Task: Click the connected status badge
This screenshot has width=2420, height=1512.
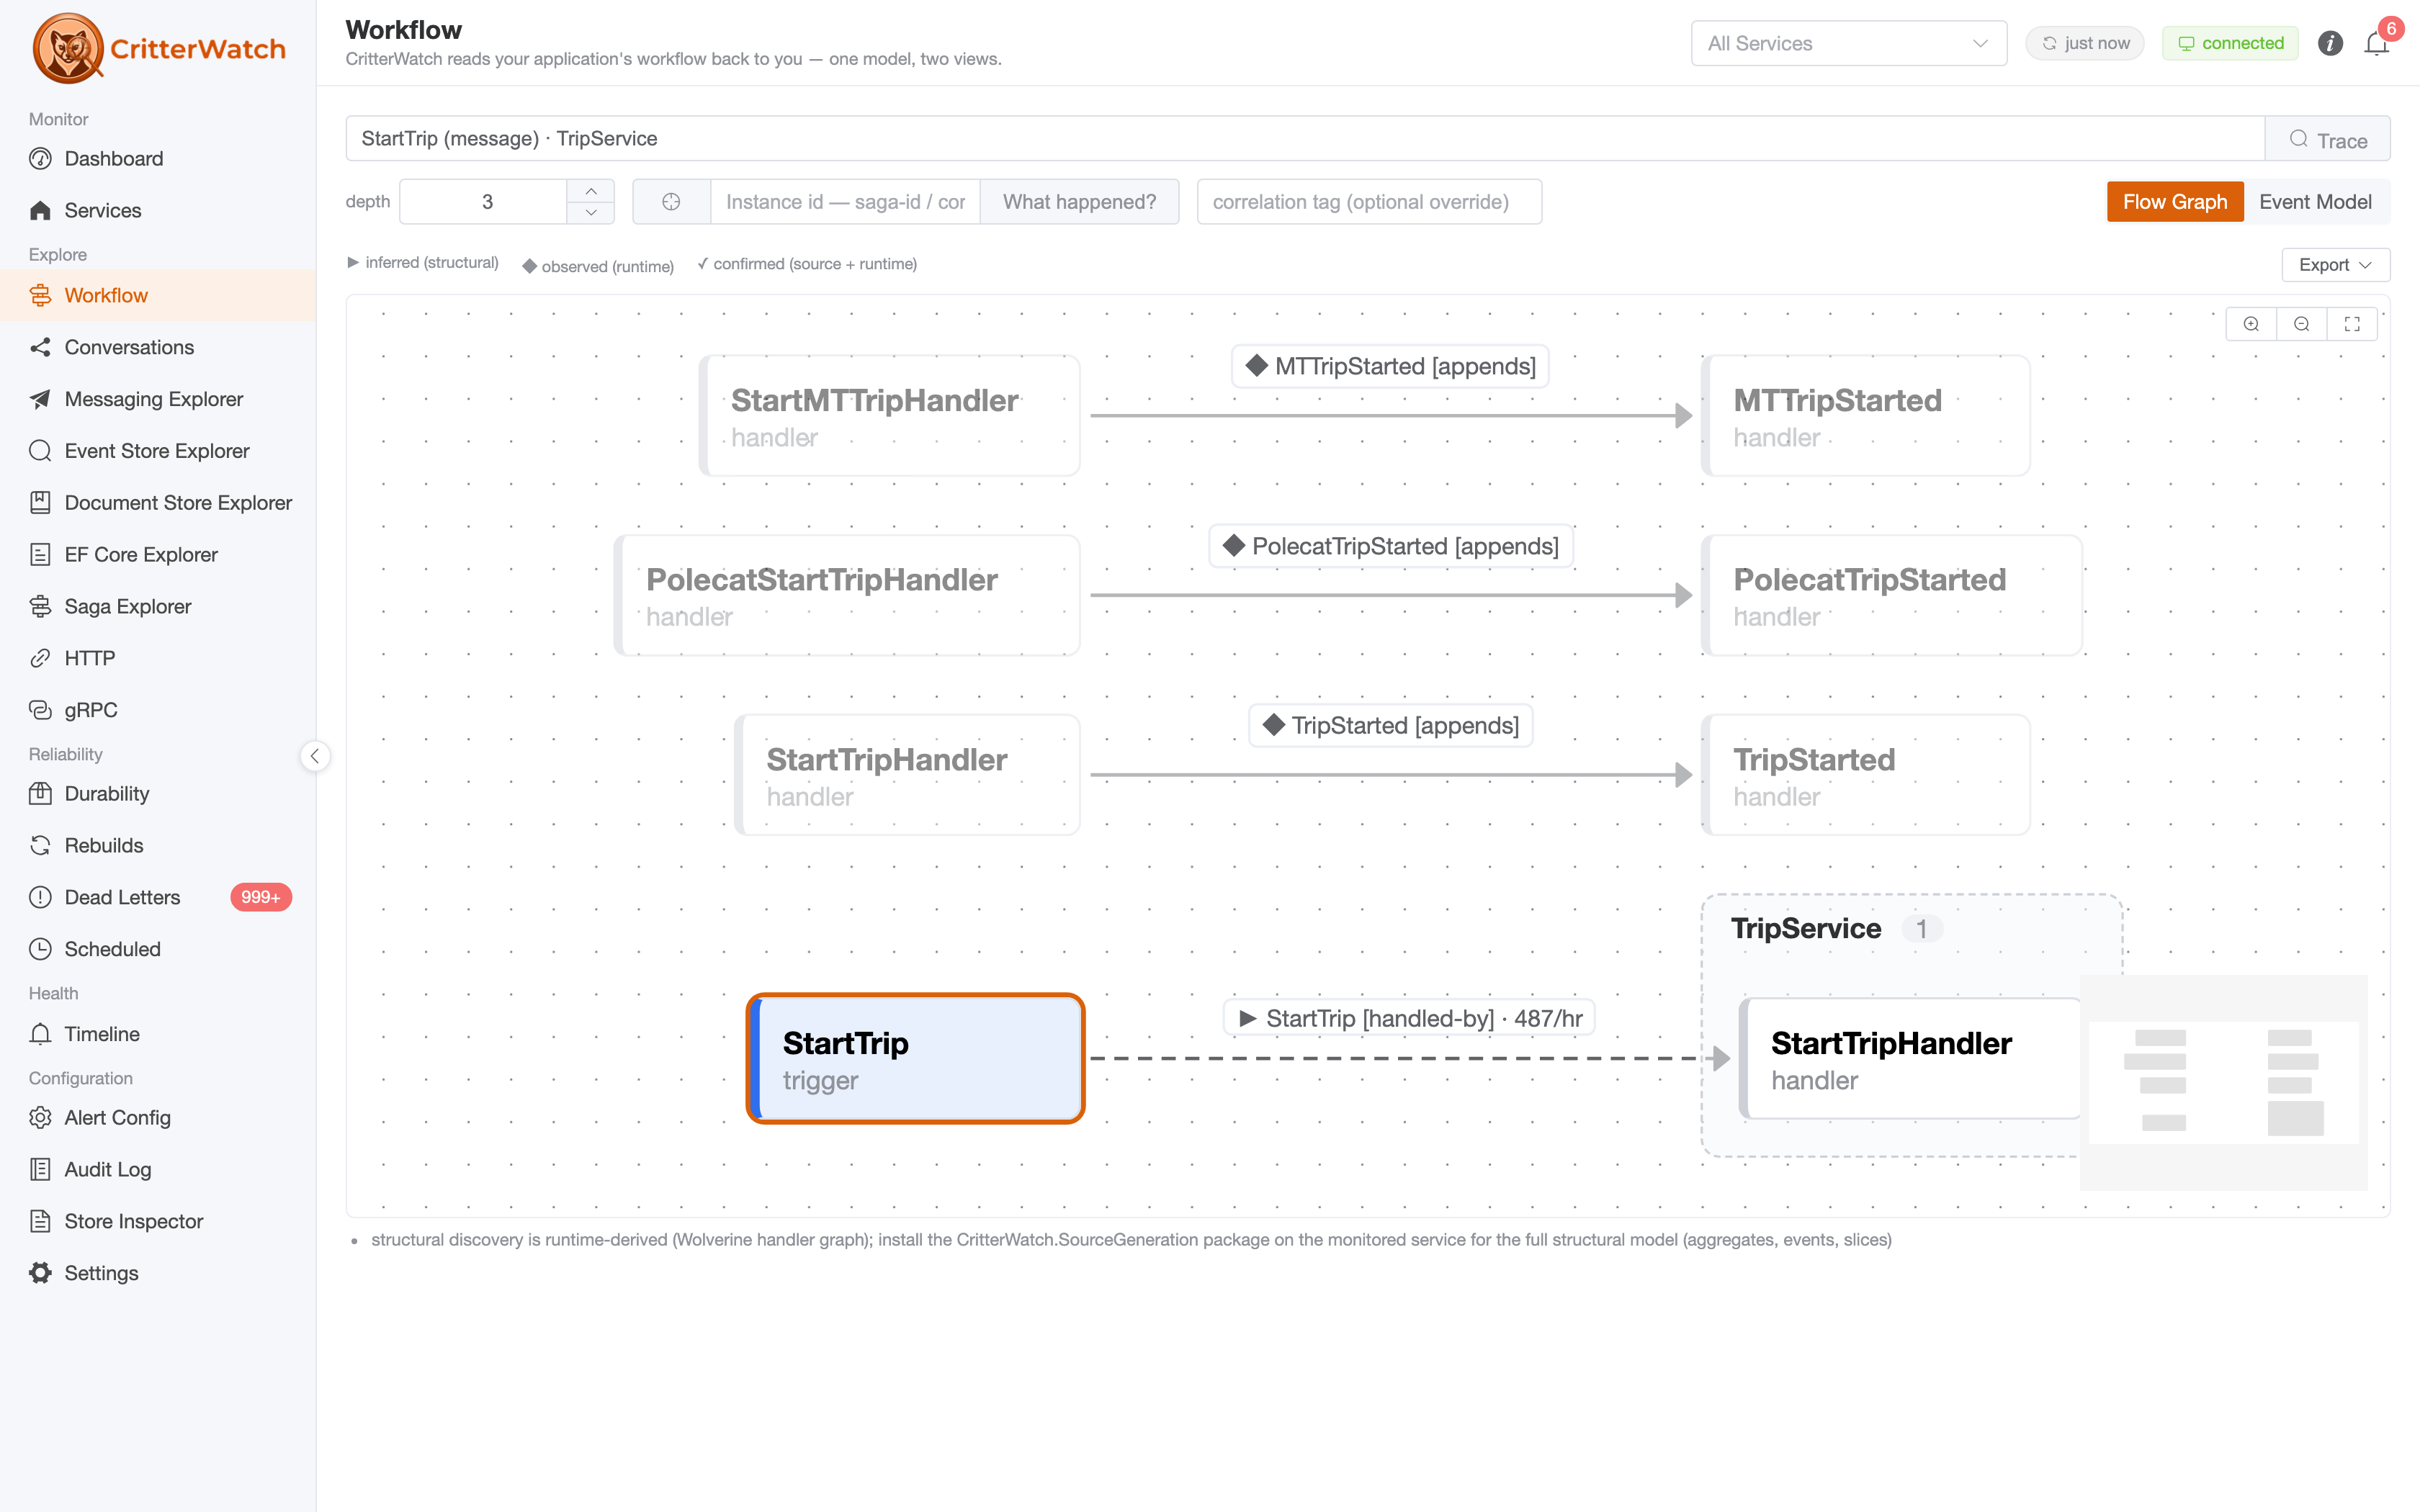Action: click(x=2230, y=43)
